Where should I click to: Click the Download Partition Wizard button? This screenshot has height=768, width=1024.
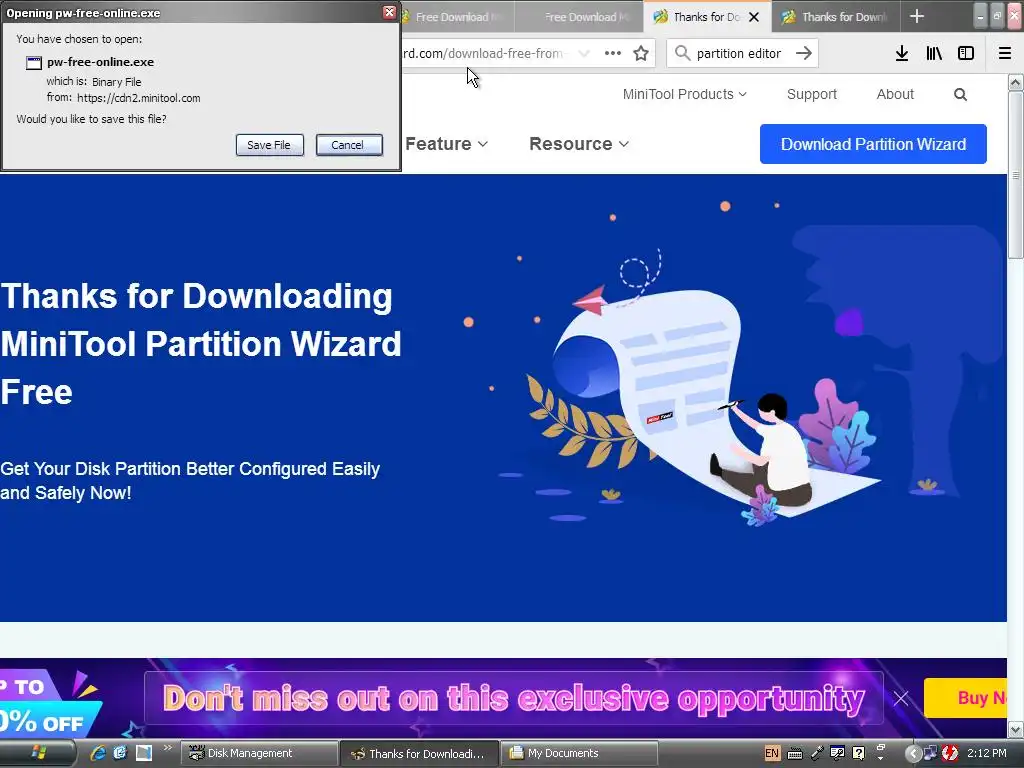click(873, 144)
